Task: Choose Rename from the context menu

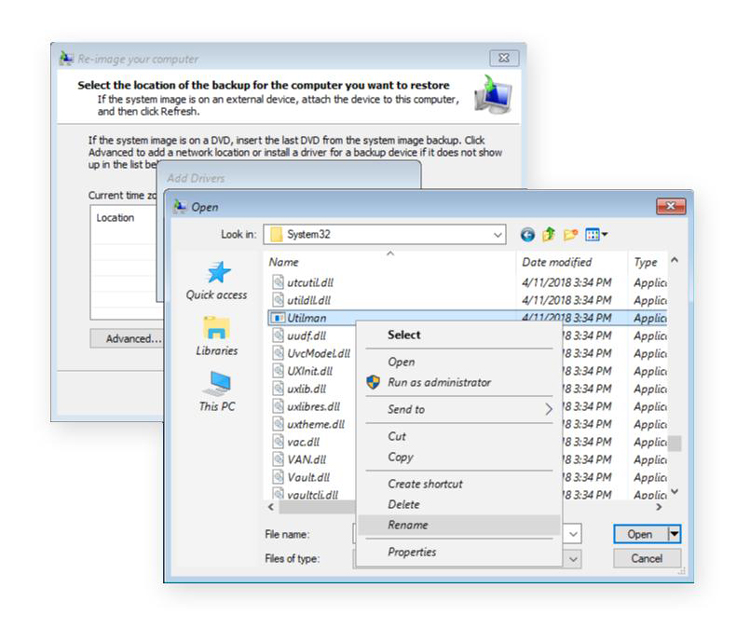Action: pos(408,525)
